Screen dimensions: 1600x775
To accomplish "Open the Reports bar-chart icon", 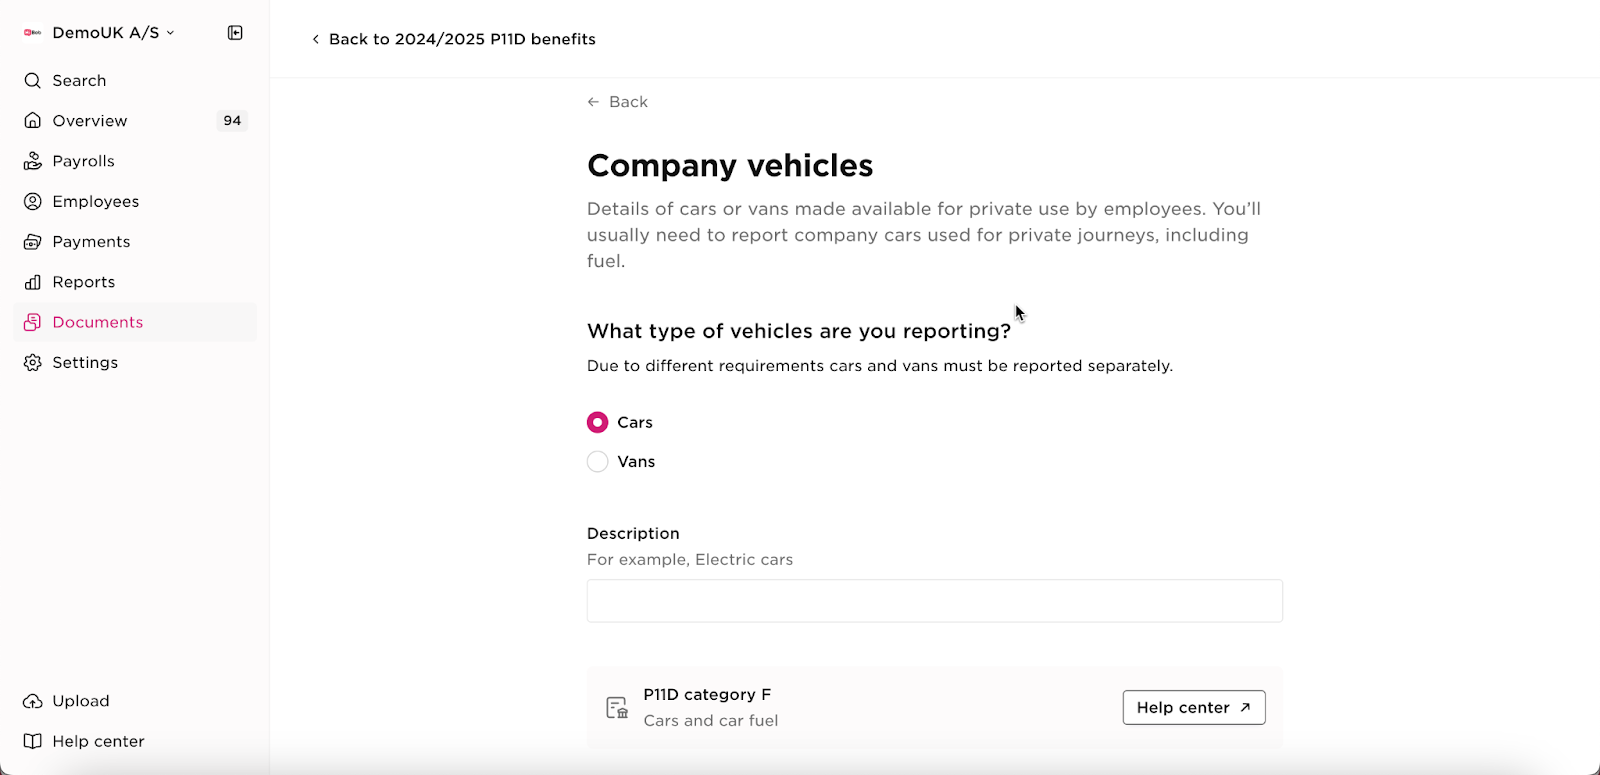I will pyautogui.click(x=33, y=282).
